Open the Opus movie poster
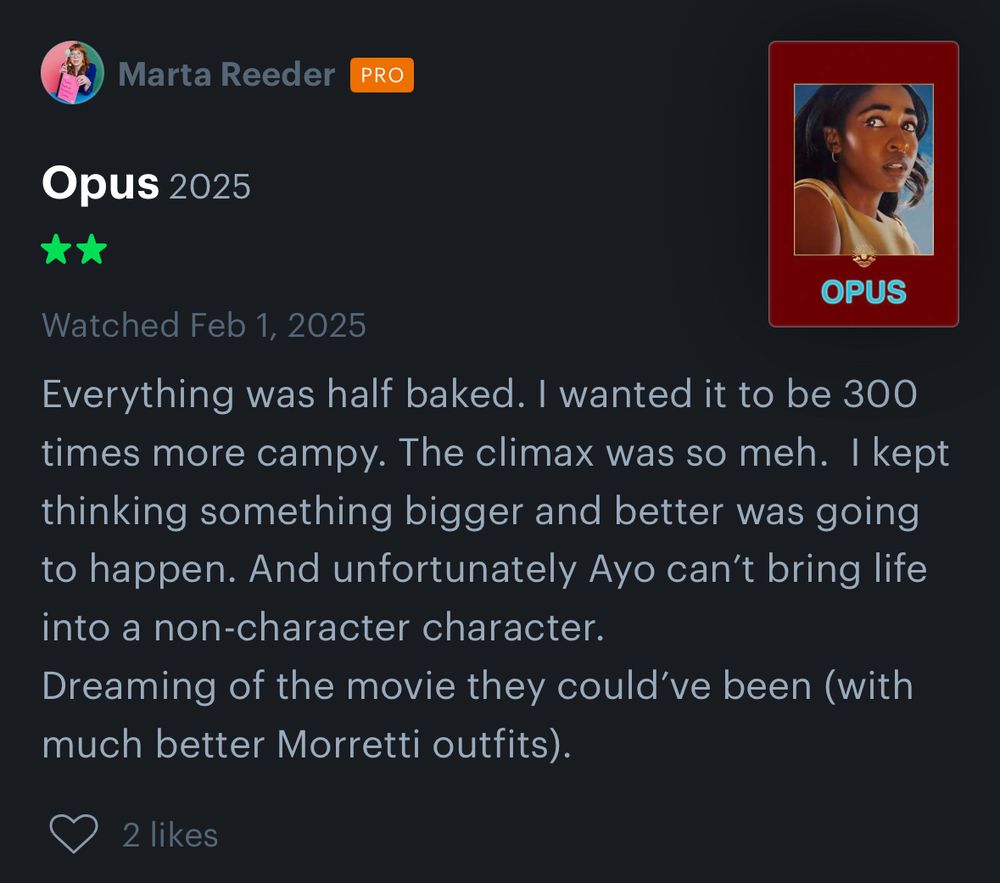Image resolution: width=1000 pixels, height=883 pixels. (x=863, y=184)
